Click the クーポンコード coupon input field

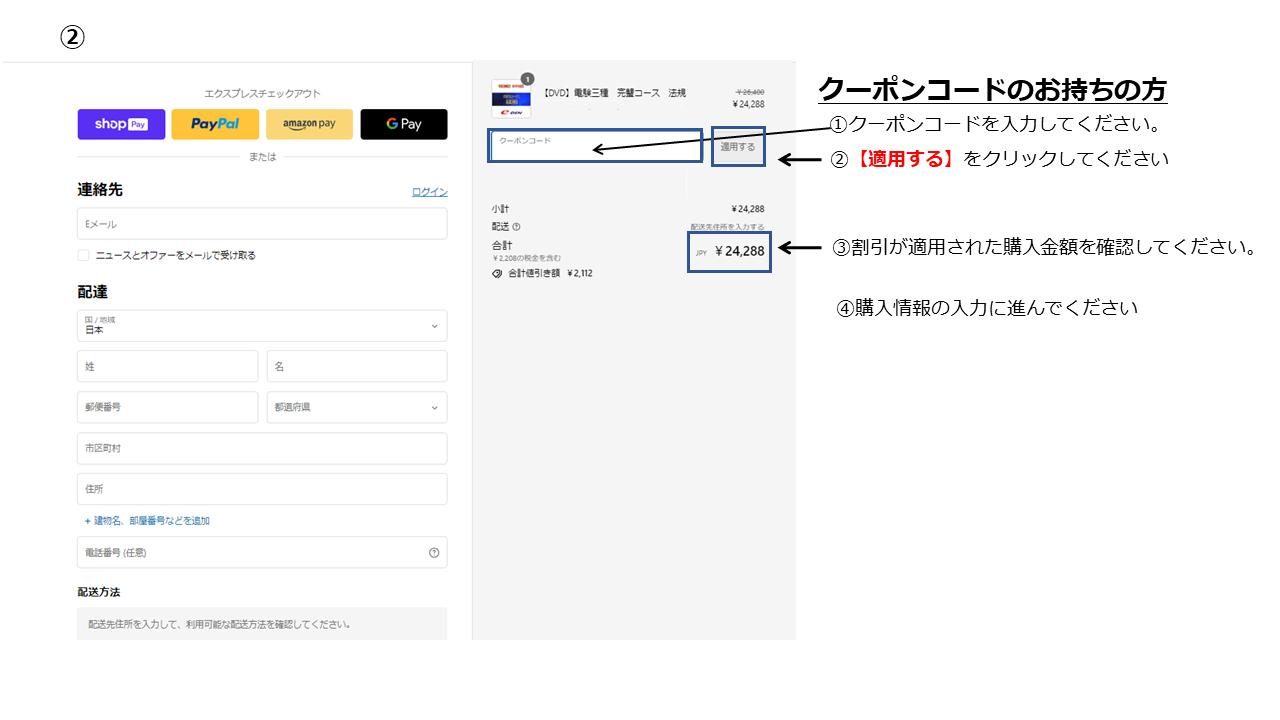coord(595,146)
